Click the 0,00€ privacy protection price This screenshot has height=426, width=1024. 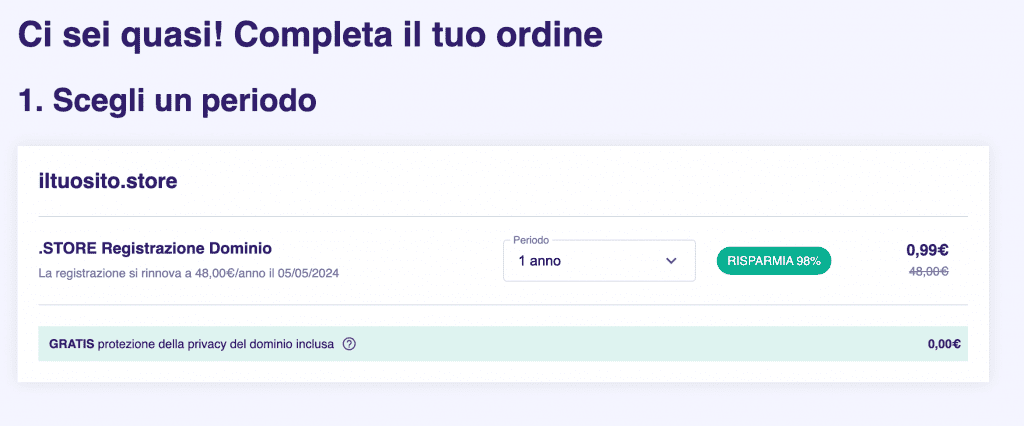pos(944,344)
